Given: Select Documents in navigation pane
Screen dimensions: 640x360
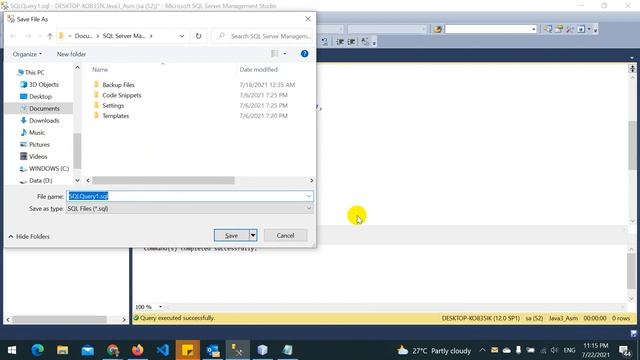Looking at the screenshot, I should (44, 109).
